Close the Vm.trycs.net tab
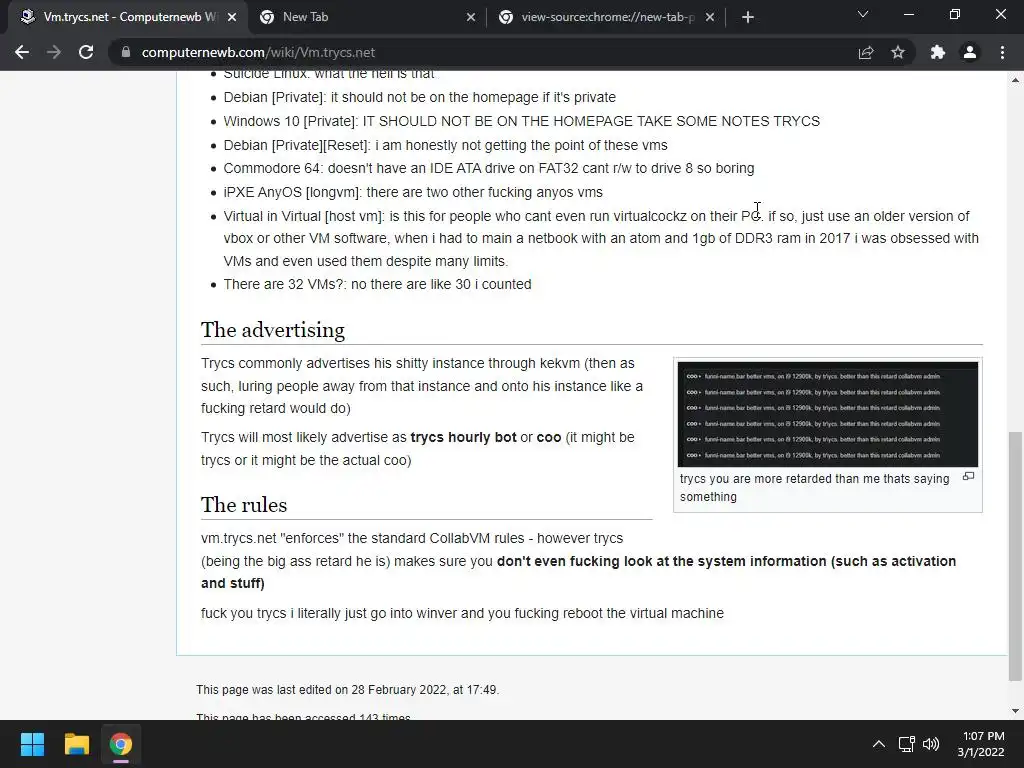Viewport: 1024px width, 768px height. coord(232,18)
